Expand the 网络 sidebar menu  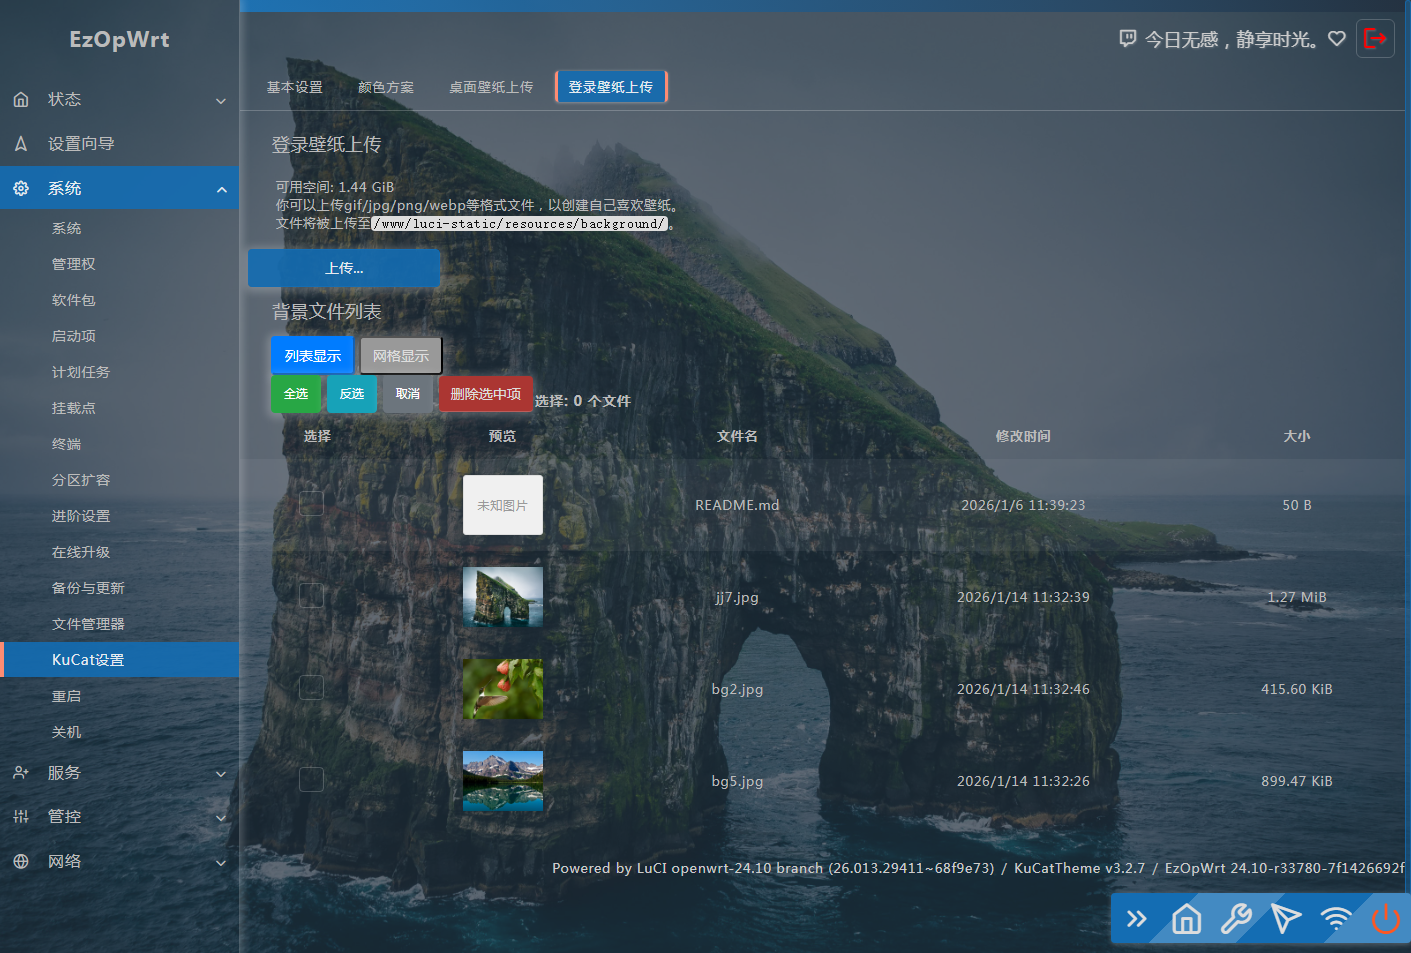click(x=120, y=861)
